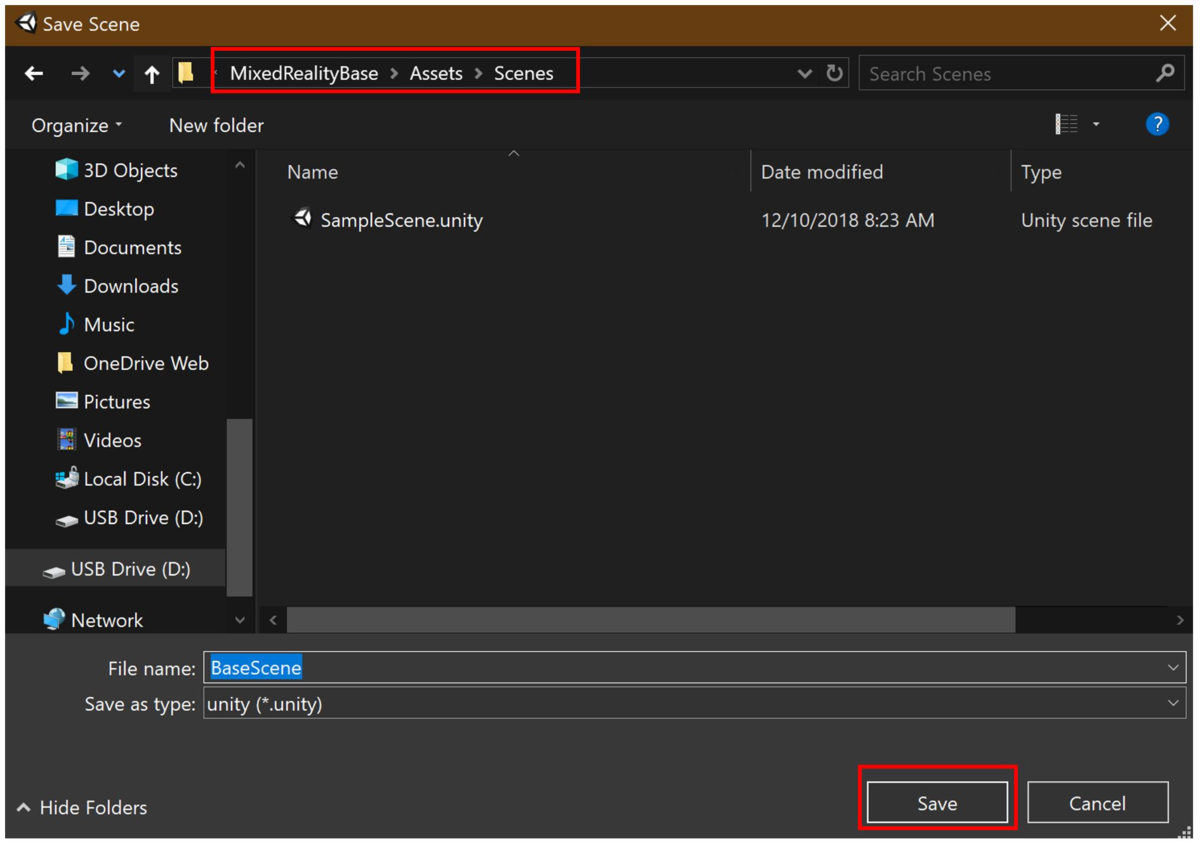This screenshot has width=1200, height=846.
Task: Sort files by Date modified column
Action: click(821, 172)
